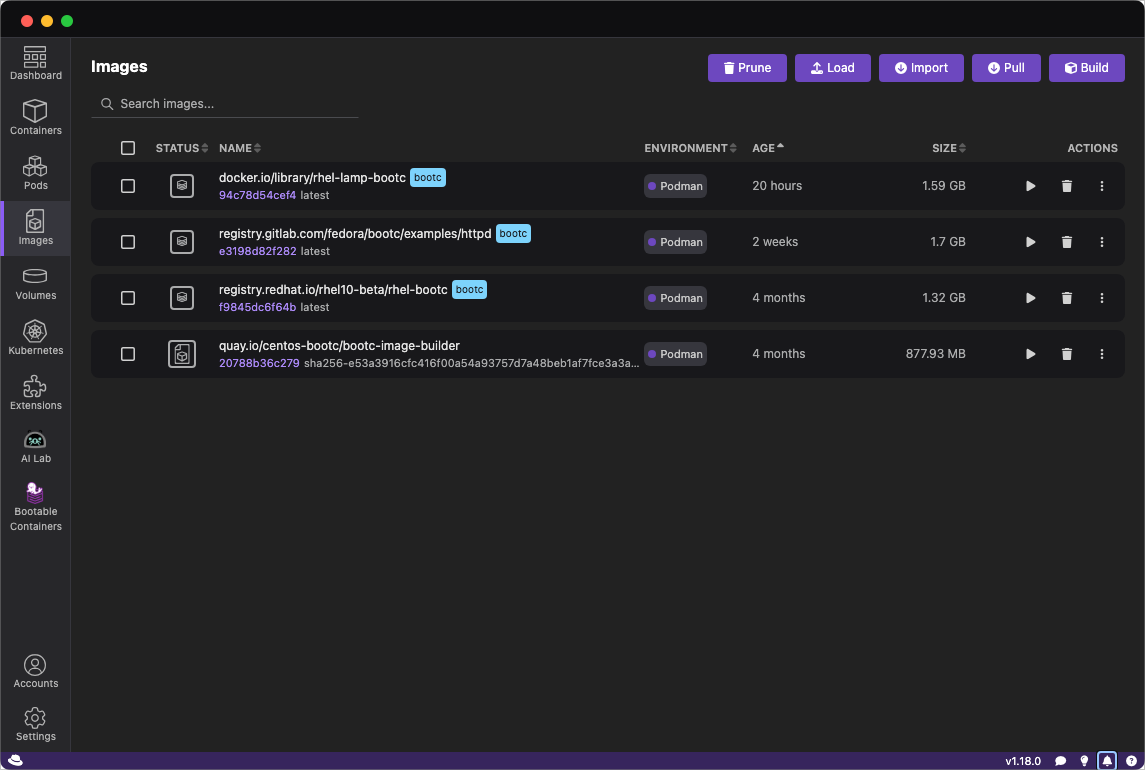The height and width of the screenshot is (770, 1145).
Task: Open the Extensions page
Action: [35, 393]
